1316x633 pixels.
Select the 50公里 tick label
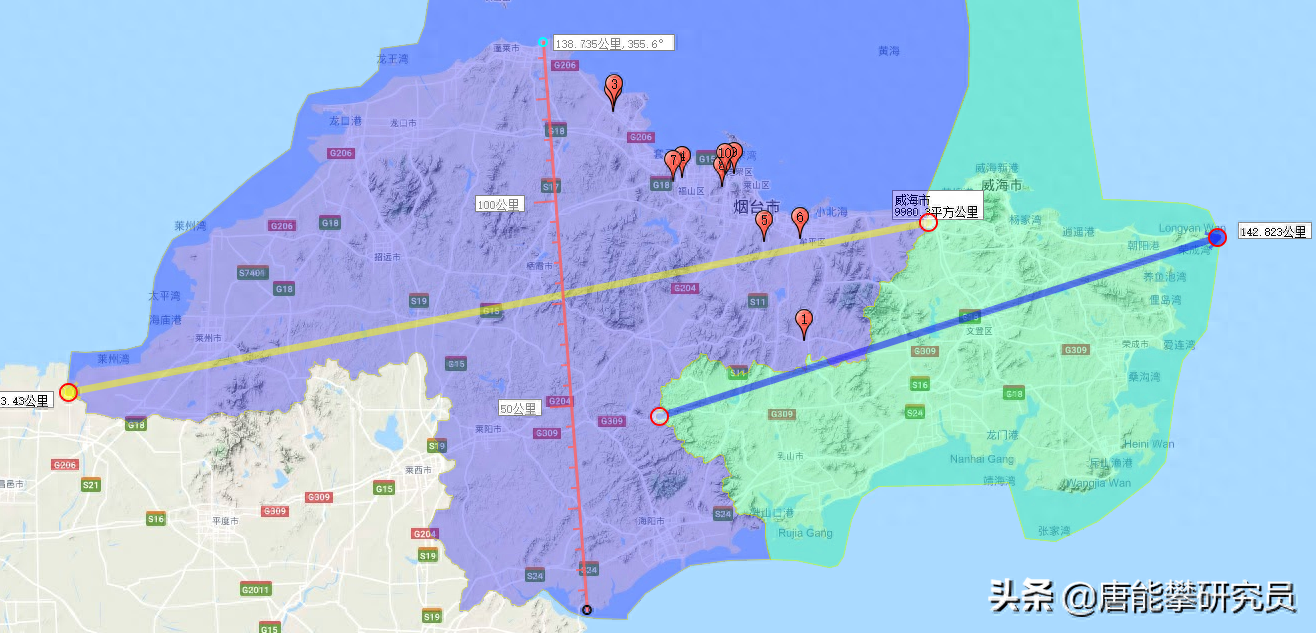pyautogui.click(x=520, y=408)
